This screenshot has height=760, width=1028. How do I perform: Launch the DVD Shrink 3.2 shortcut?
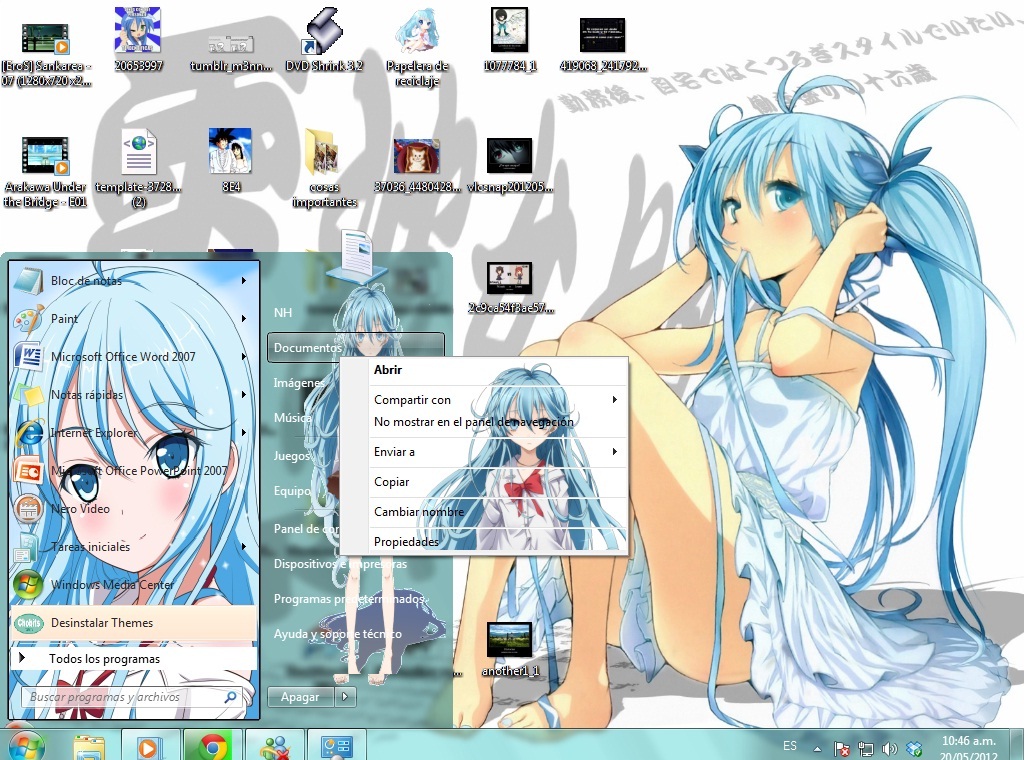point(324,39)
